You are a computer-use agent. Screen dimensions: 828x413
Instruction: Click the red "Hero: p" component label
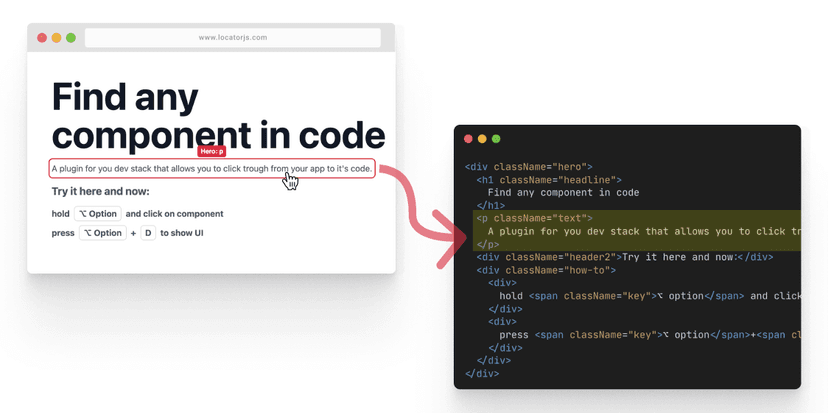click(211, 151)
